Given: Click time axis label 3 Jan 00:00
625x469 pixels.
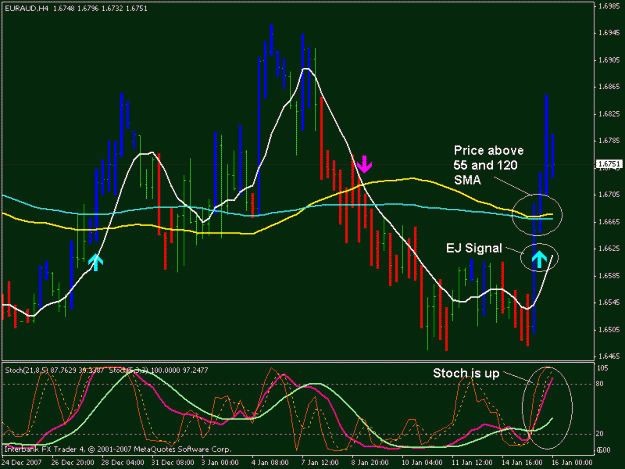Looking at the screenshot, I should (220, 463).
